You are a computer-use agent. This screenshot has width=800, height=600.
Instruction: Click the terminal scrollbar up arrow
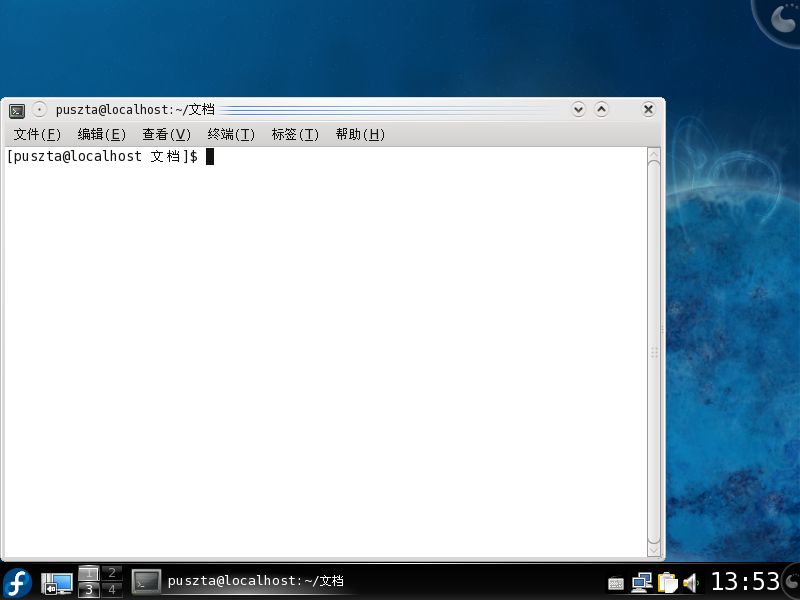point(654,154)
